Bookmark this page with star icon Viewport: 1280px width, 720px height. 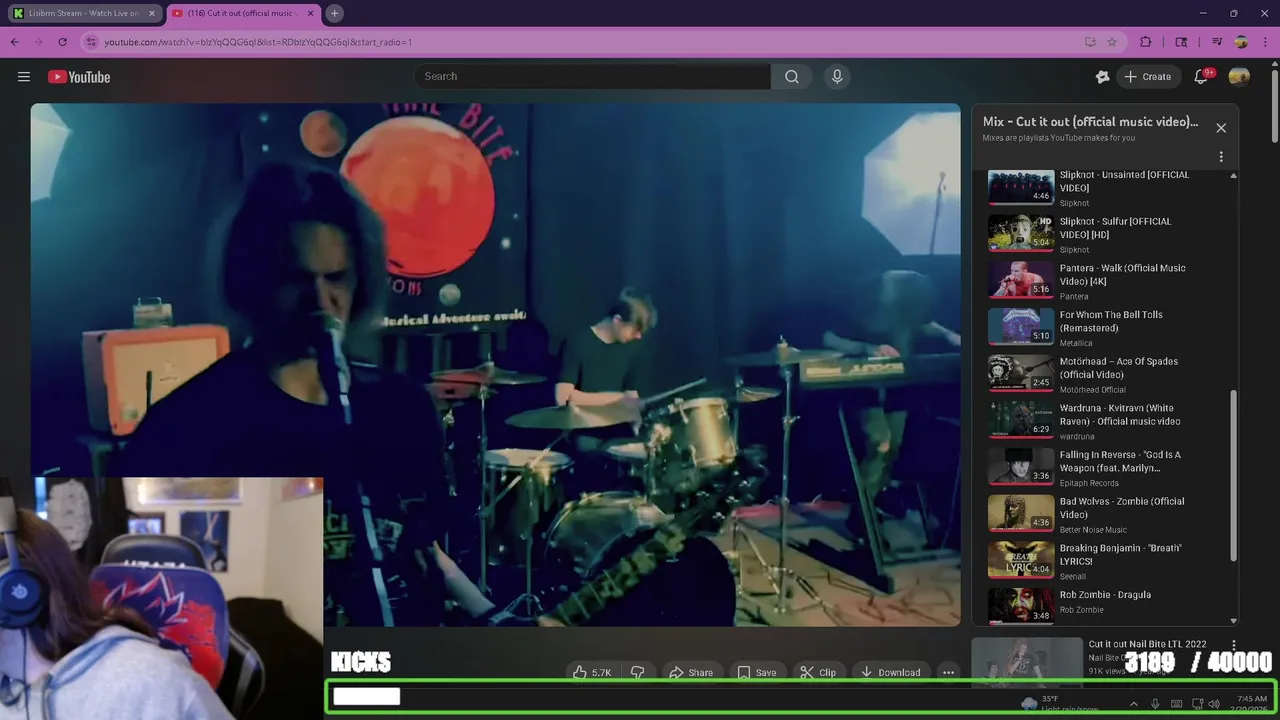point(1112,42)
